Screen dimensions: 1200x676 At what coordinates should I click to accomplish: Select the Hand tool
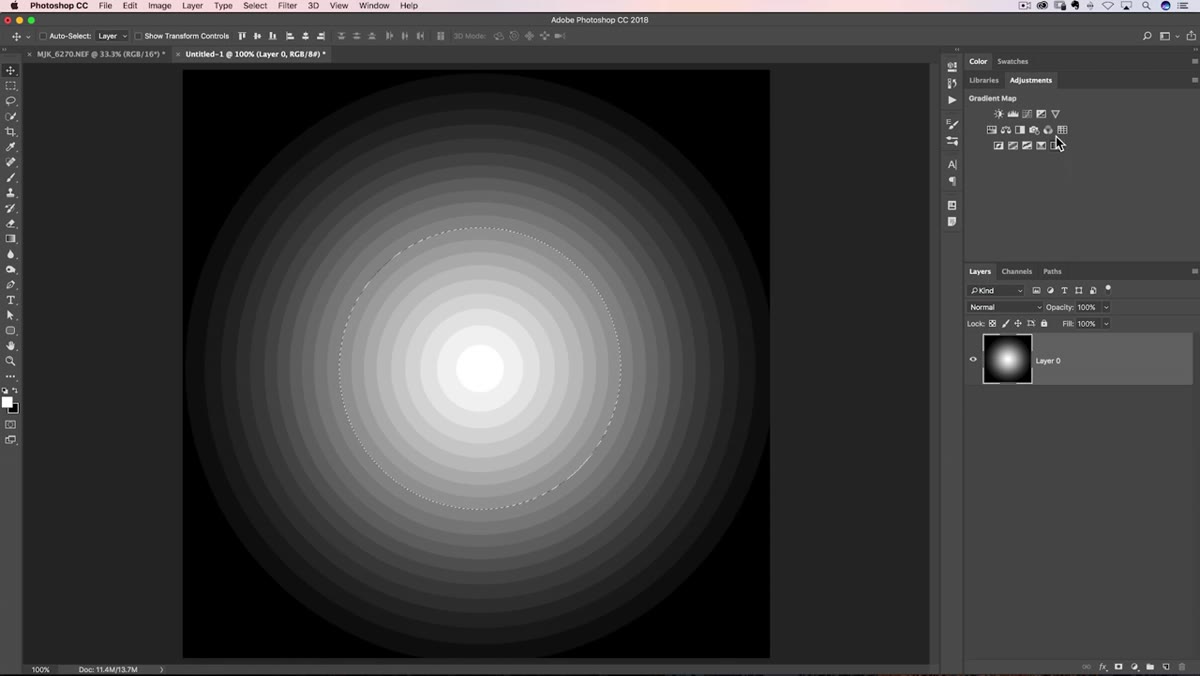coord(11,346)
